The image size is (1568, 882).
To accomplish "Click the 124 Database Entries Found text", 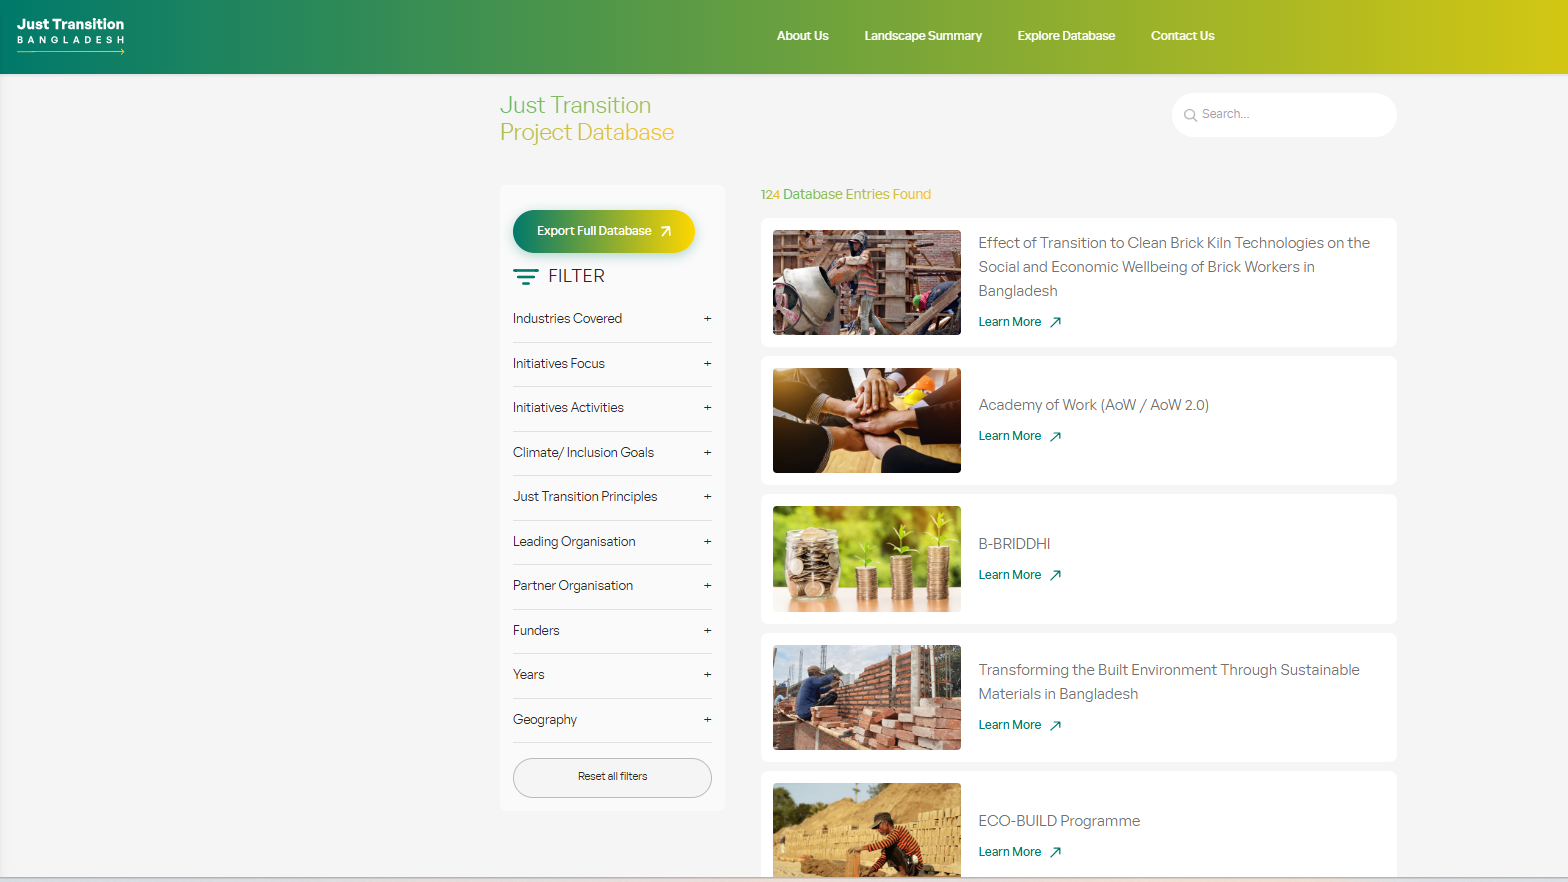I will (x=845, y=195).
